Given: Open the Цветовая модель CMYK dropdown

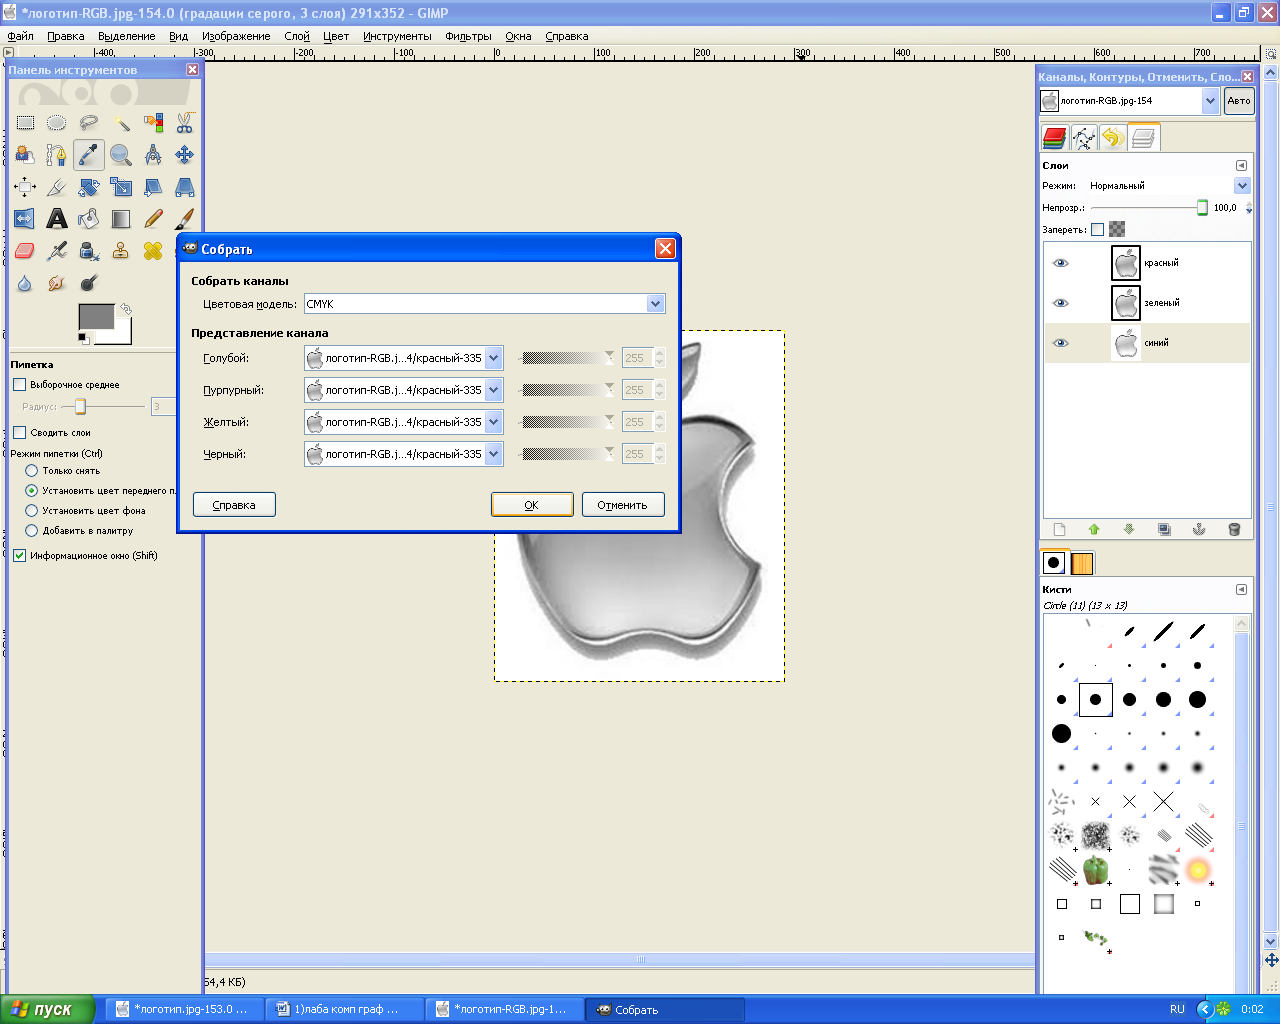Looking at the screenshot, I should tap(485, 304).
